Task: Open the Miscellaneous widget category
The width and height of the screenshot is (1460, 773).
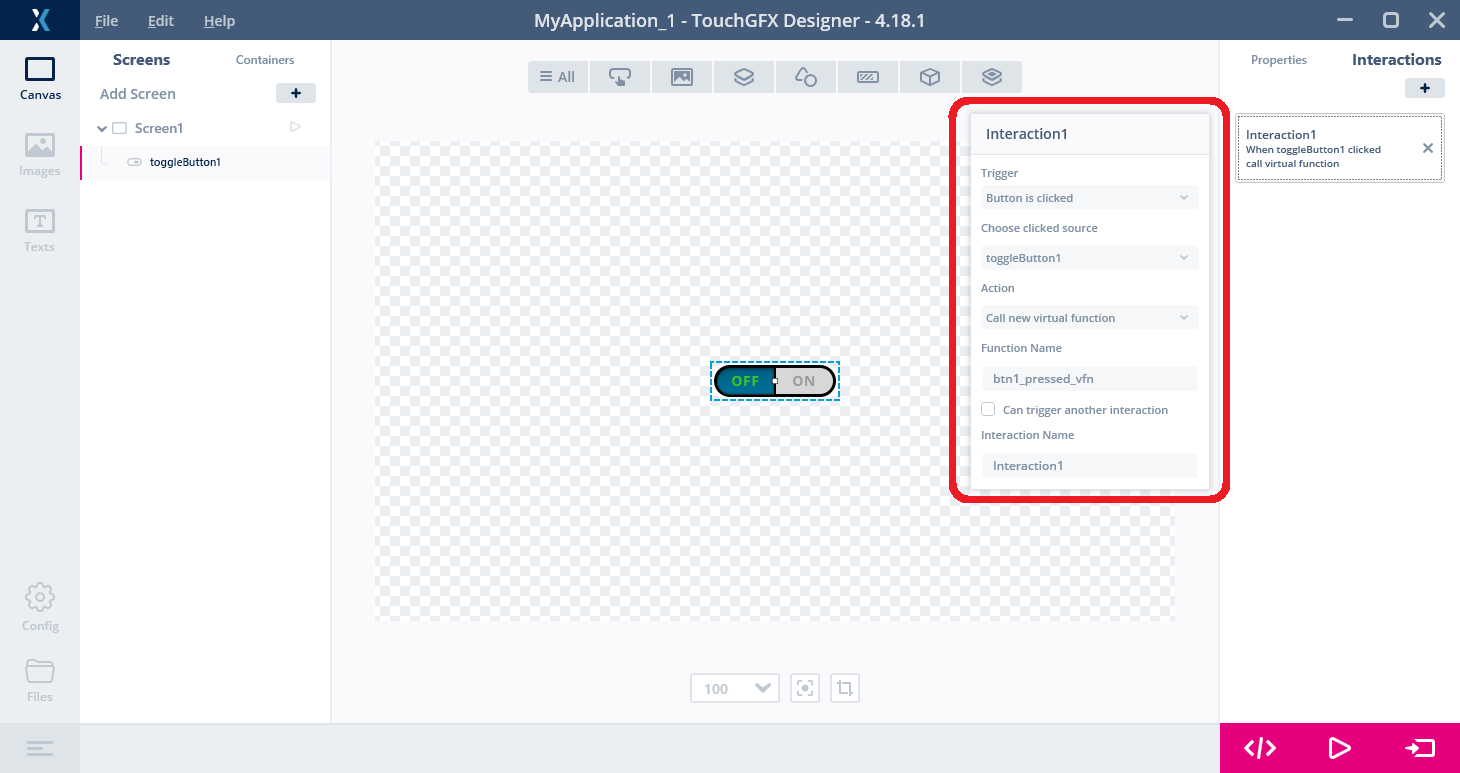Action: pos(930,76)
